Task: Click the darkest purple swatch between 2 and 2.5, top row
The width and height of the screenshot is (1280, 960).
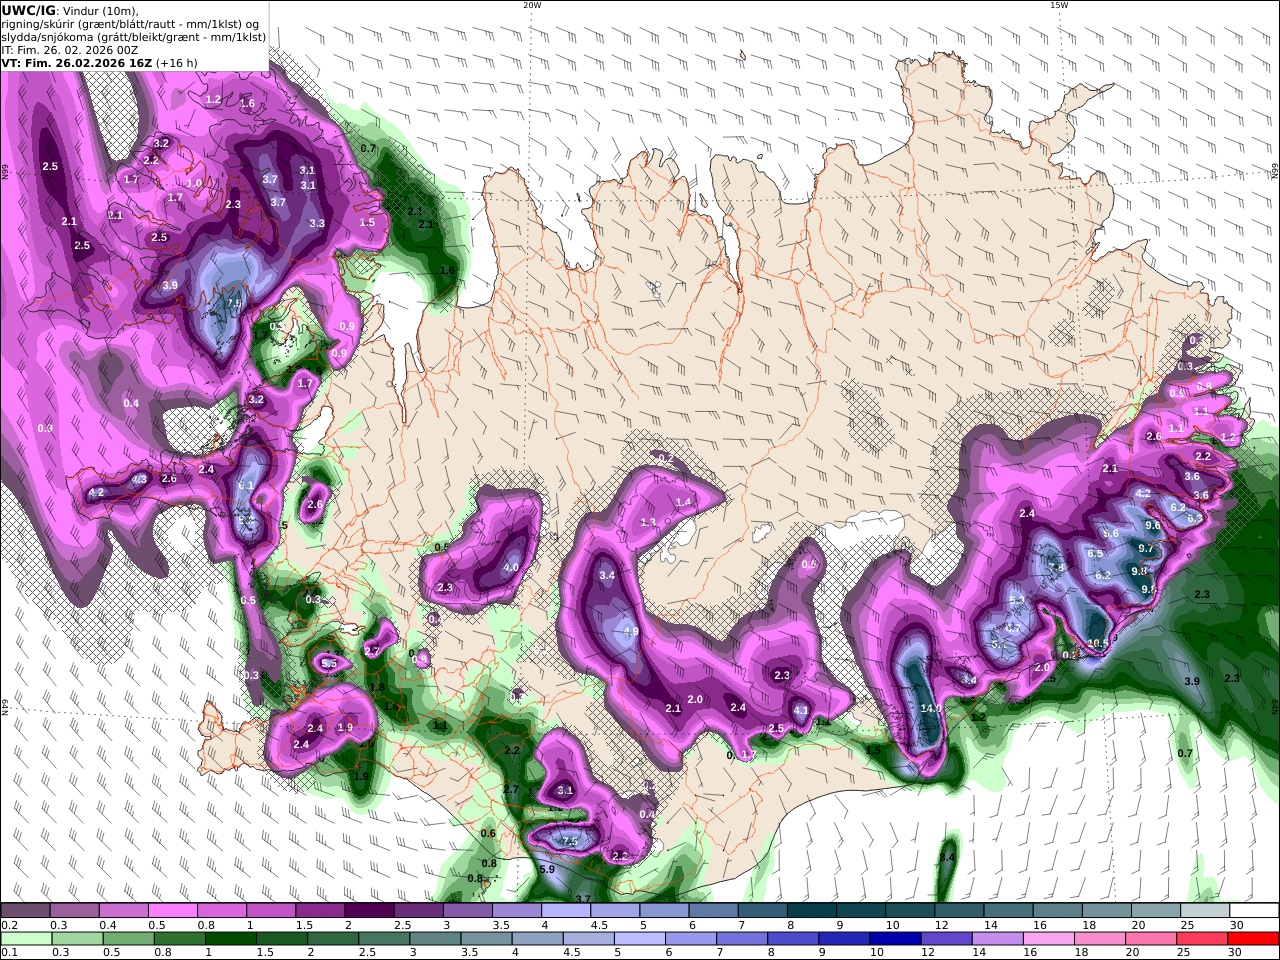Action: click(x=370, y=911)
